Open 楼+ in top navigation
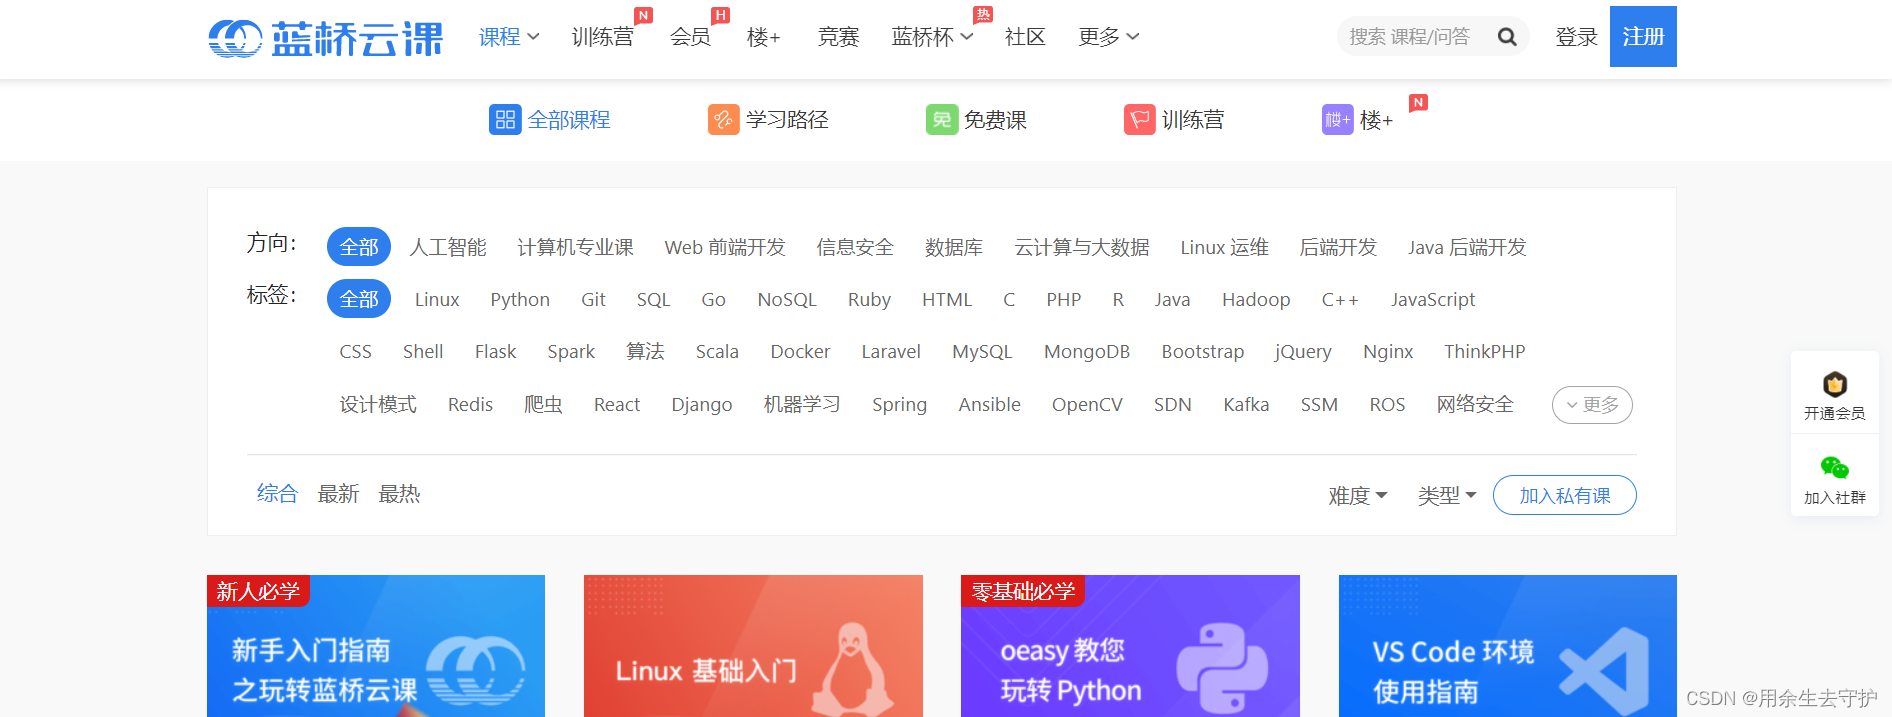Viewport: 1892px width, 717px height. point(763,37)
